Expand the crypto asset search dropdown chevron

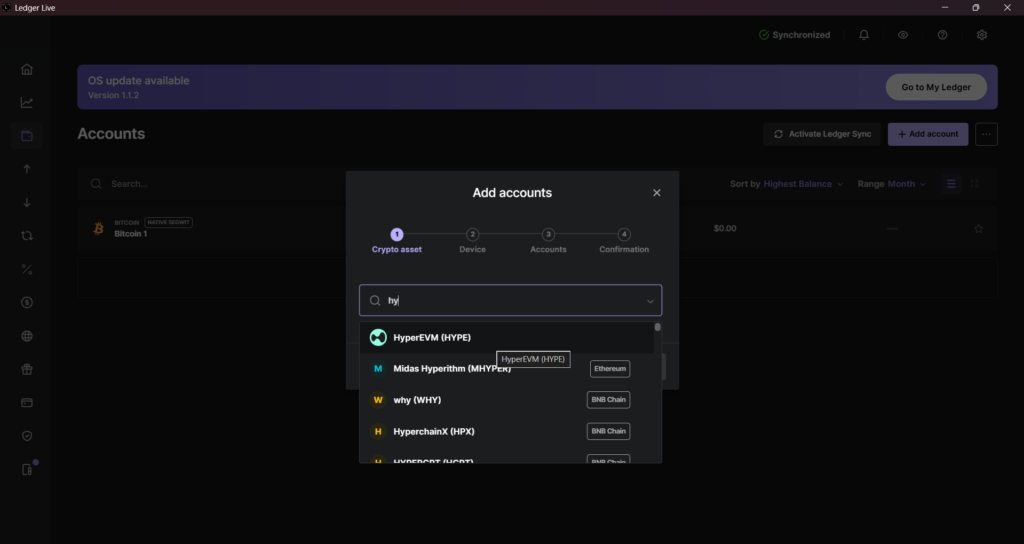[650, 301]
